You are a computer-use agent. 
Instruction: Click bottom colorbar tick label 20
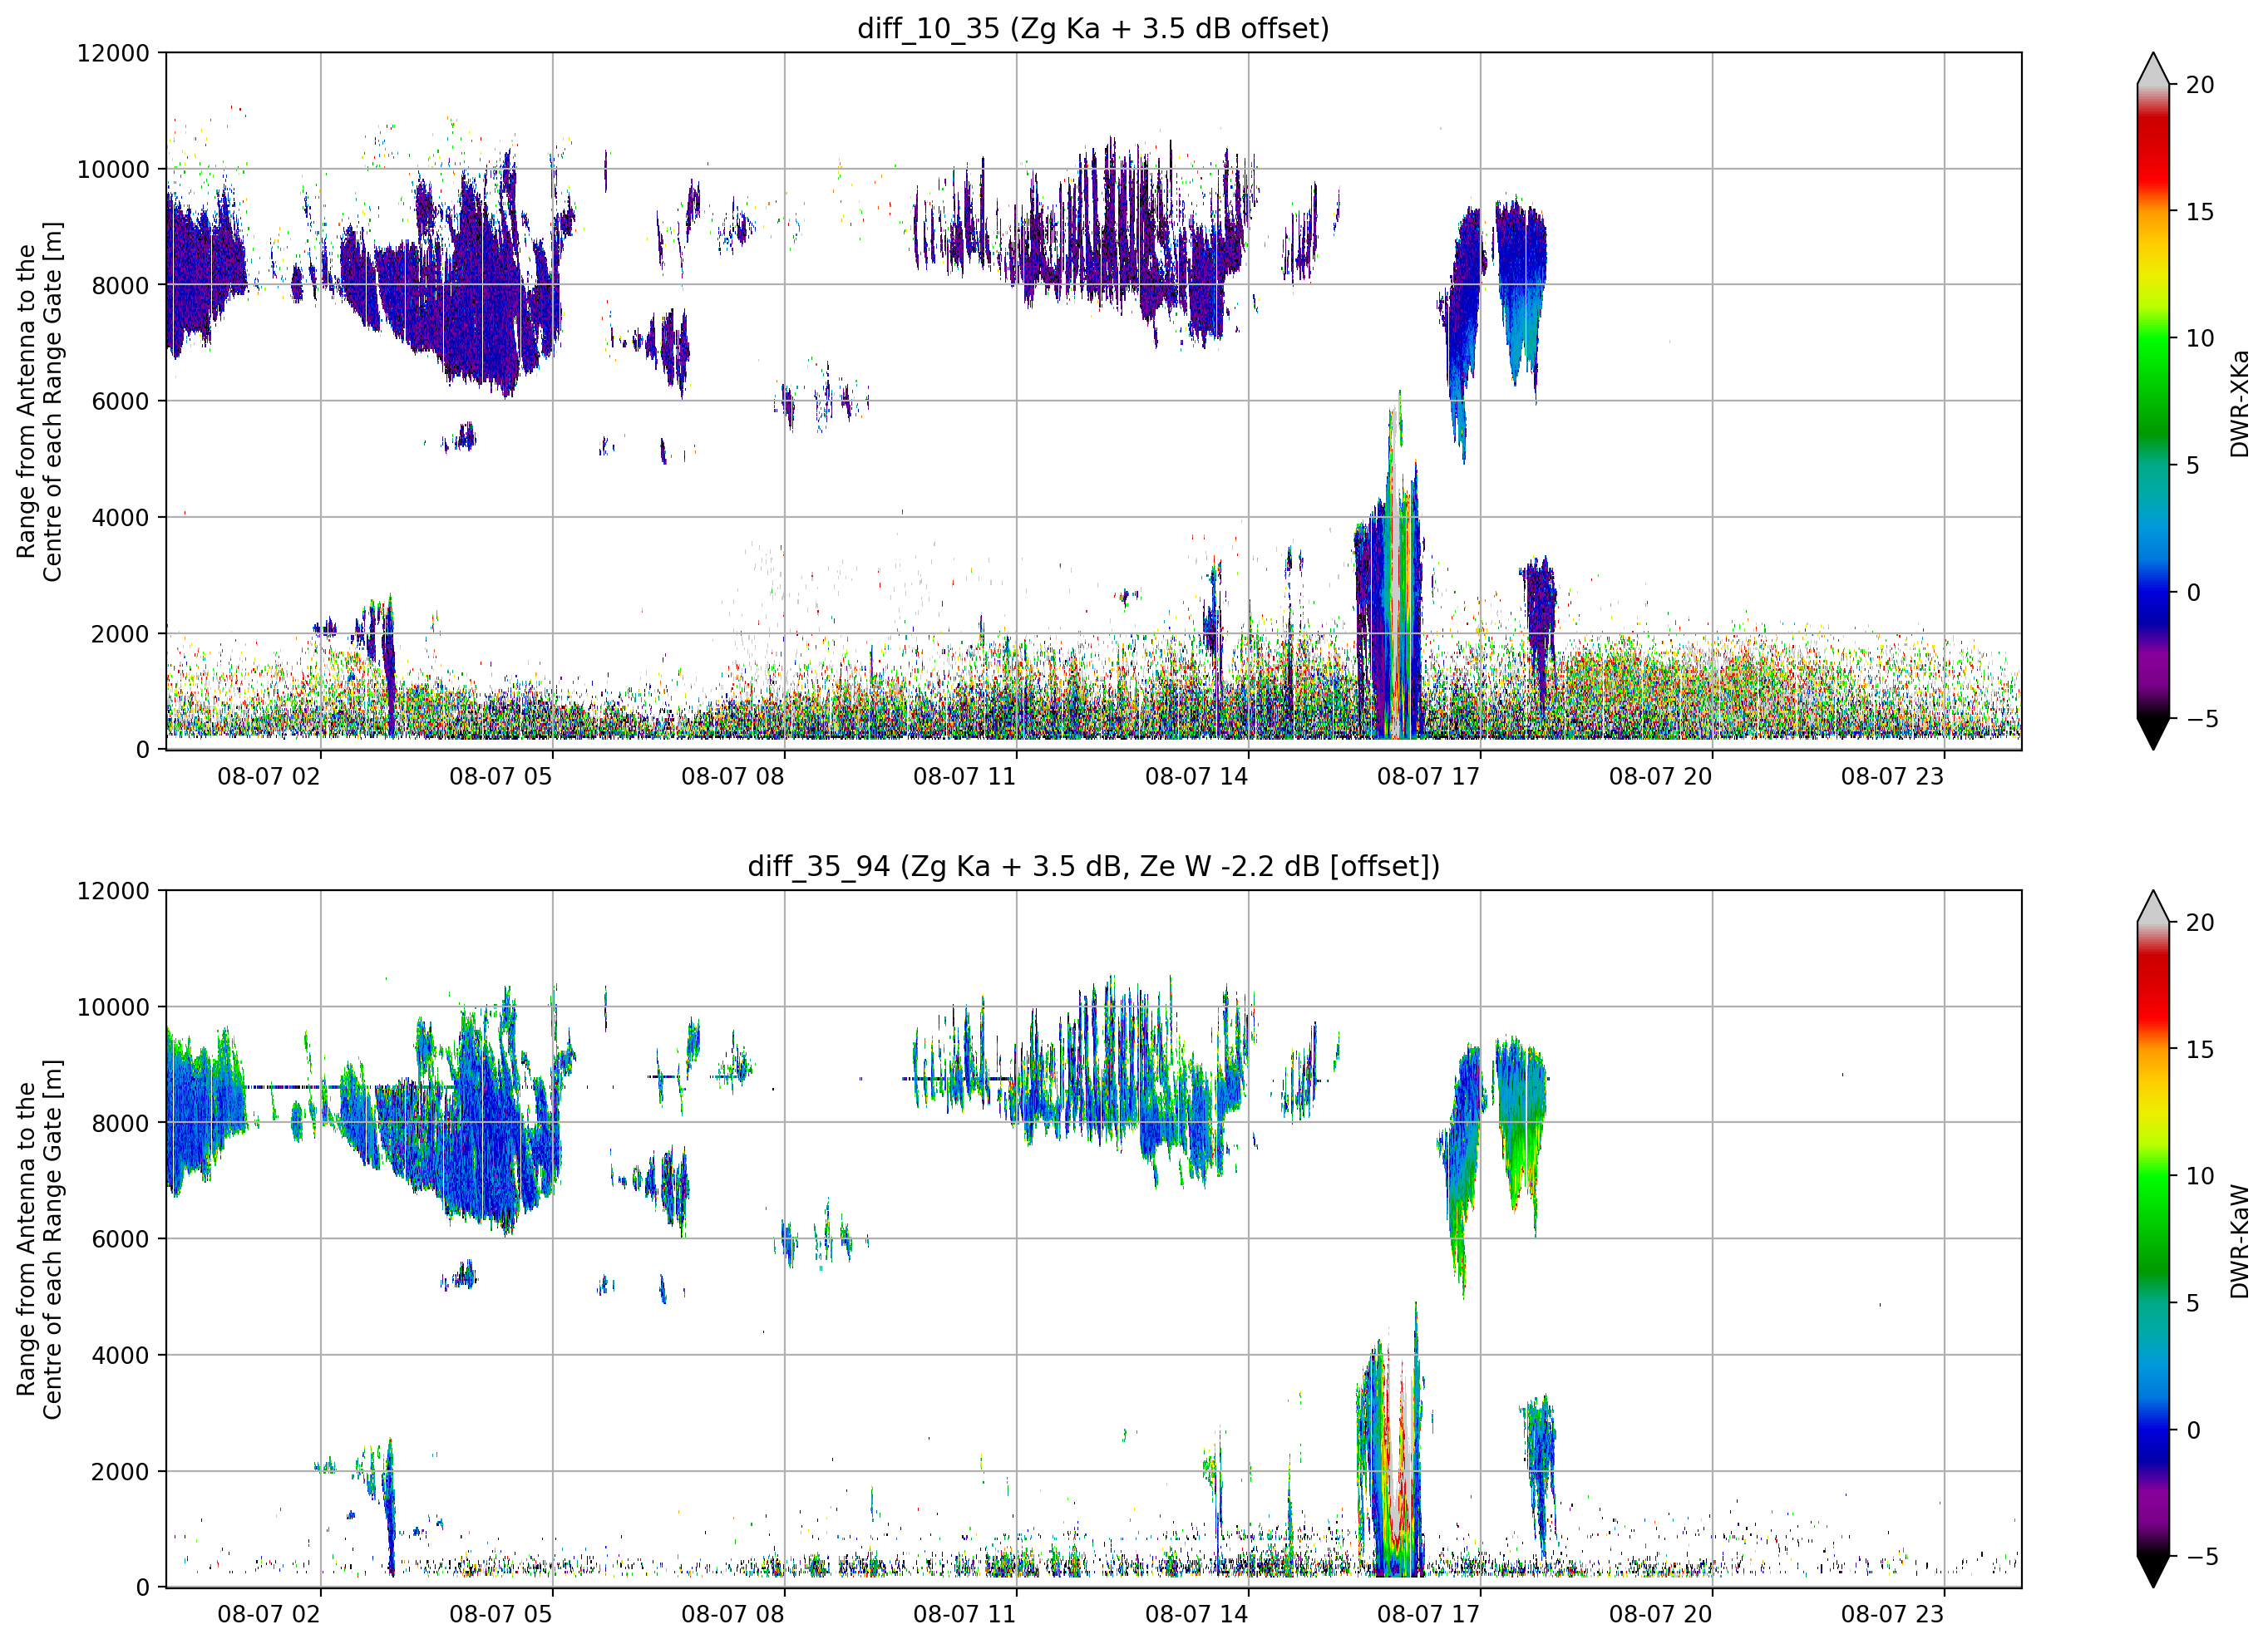point(2199,923)
